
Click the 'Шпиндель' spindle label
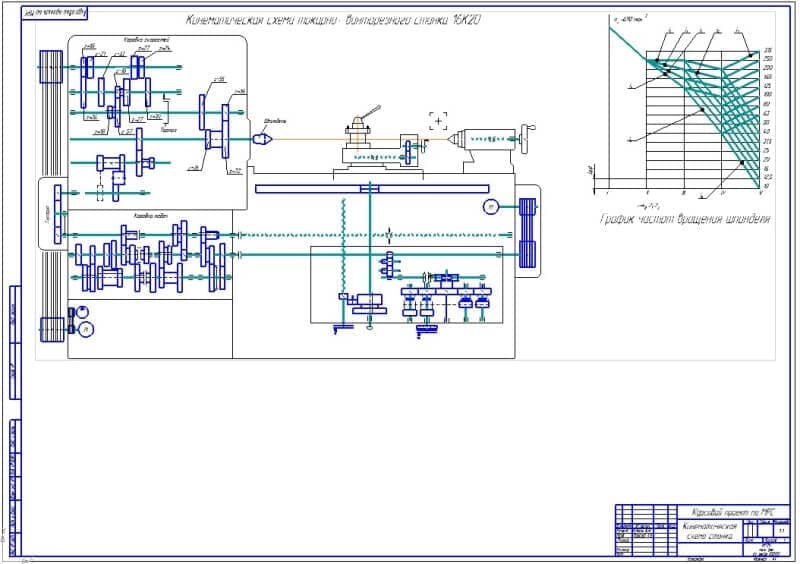click(x=275, y=121)
